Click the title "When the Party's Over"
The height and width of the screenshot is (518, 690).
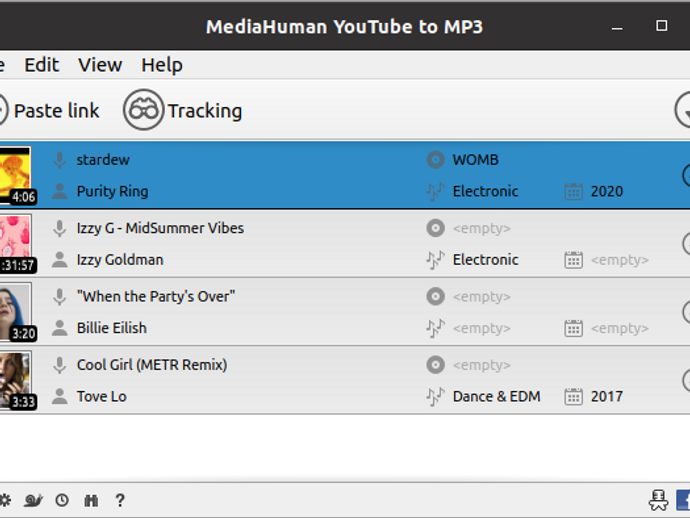(156, 297)
